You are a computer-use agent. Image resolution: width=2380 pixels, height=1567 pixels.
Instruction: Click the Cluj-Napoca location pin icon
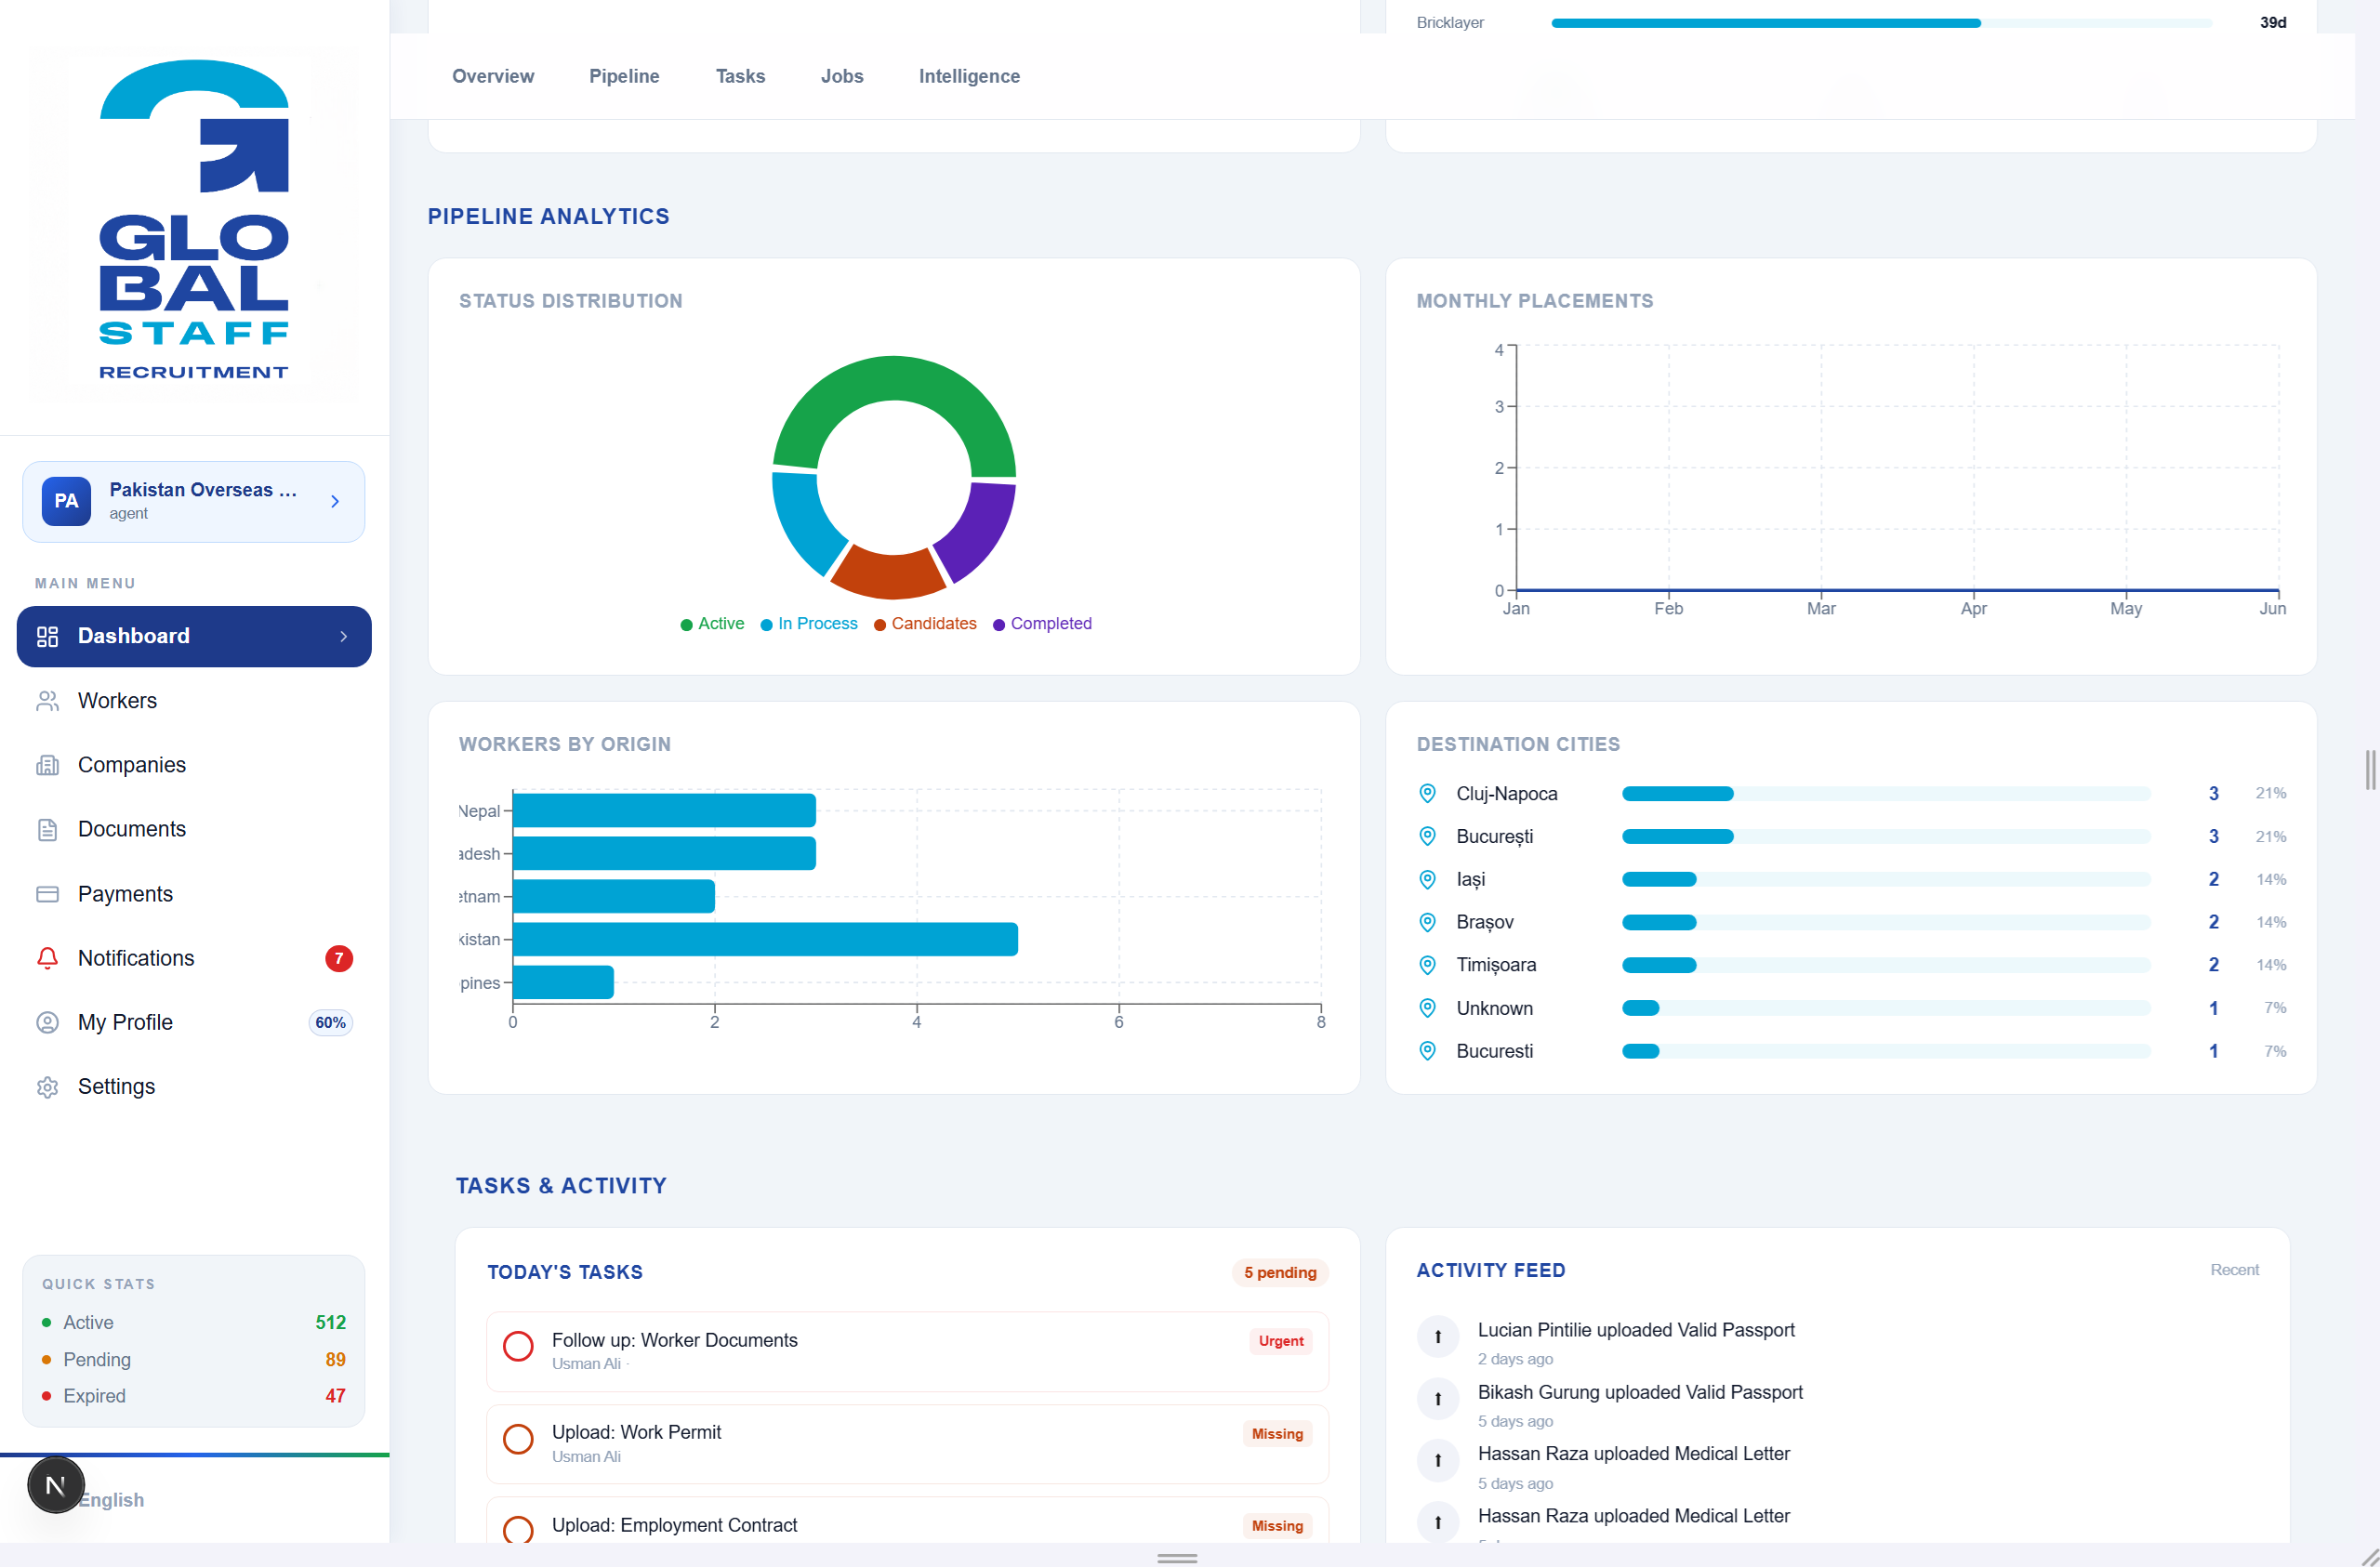point(1428,794)
